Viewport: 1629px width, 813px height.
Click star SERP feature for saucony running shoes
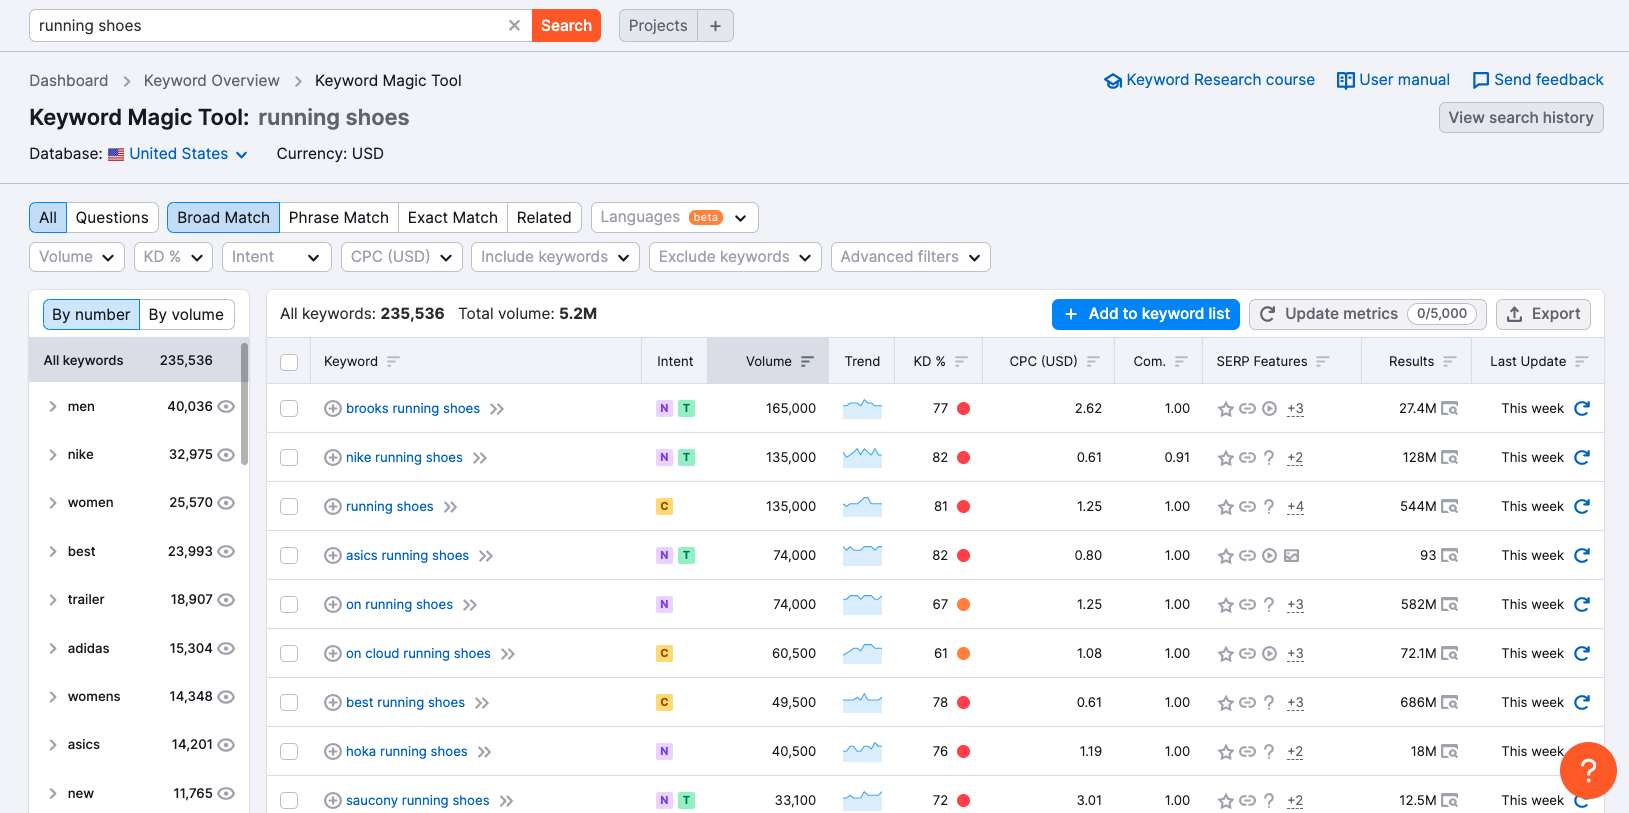tap(1225, 801)
